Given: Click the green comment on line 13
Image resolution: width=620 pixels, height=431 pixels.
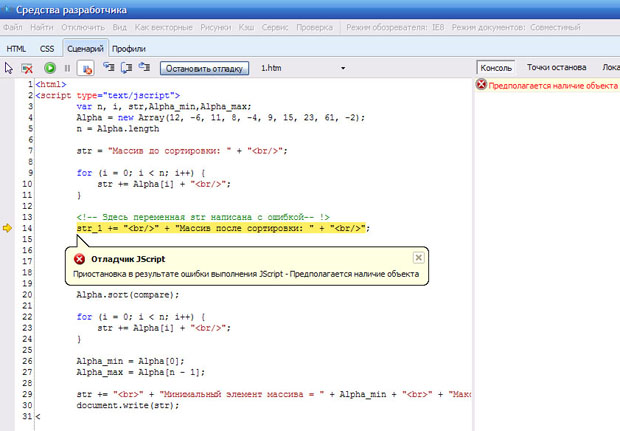Looking at the screenshot, I should (203, 217).
